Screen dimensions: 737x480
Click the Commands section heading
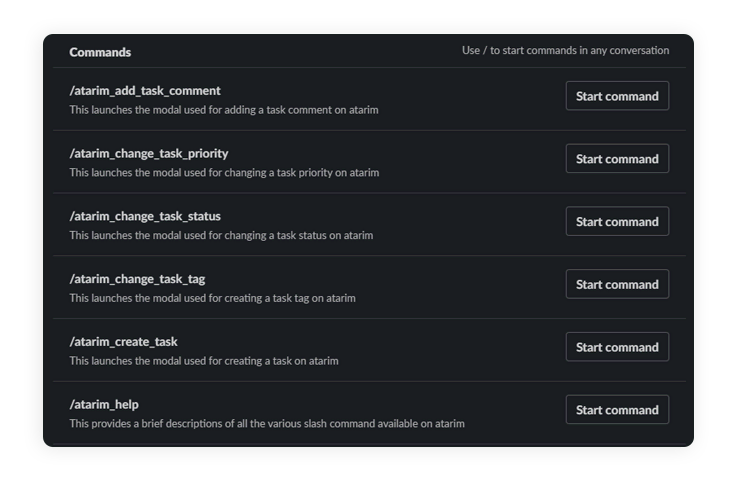click(x=100, y=52)
